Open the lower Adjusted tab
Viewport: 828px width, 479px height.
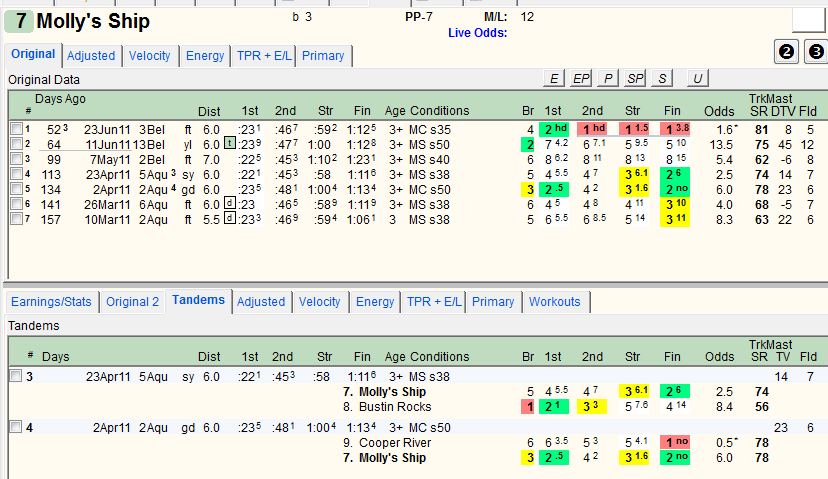coord(261,302)
